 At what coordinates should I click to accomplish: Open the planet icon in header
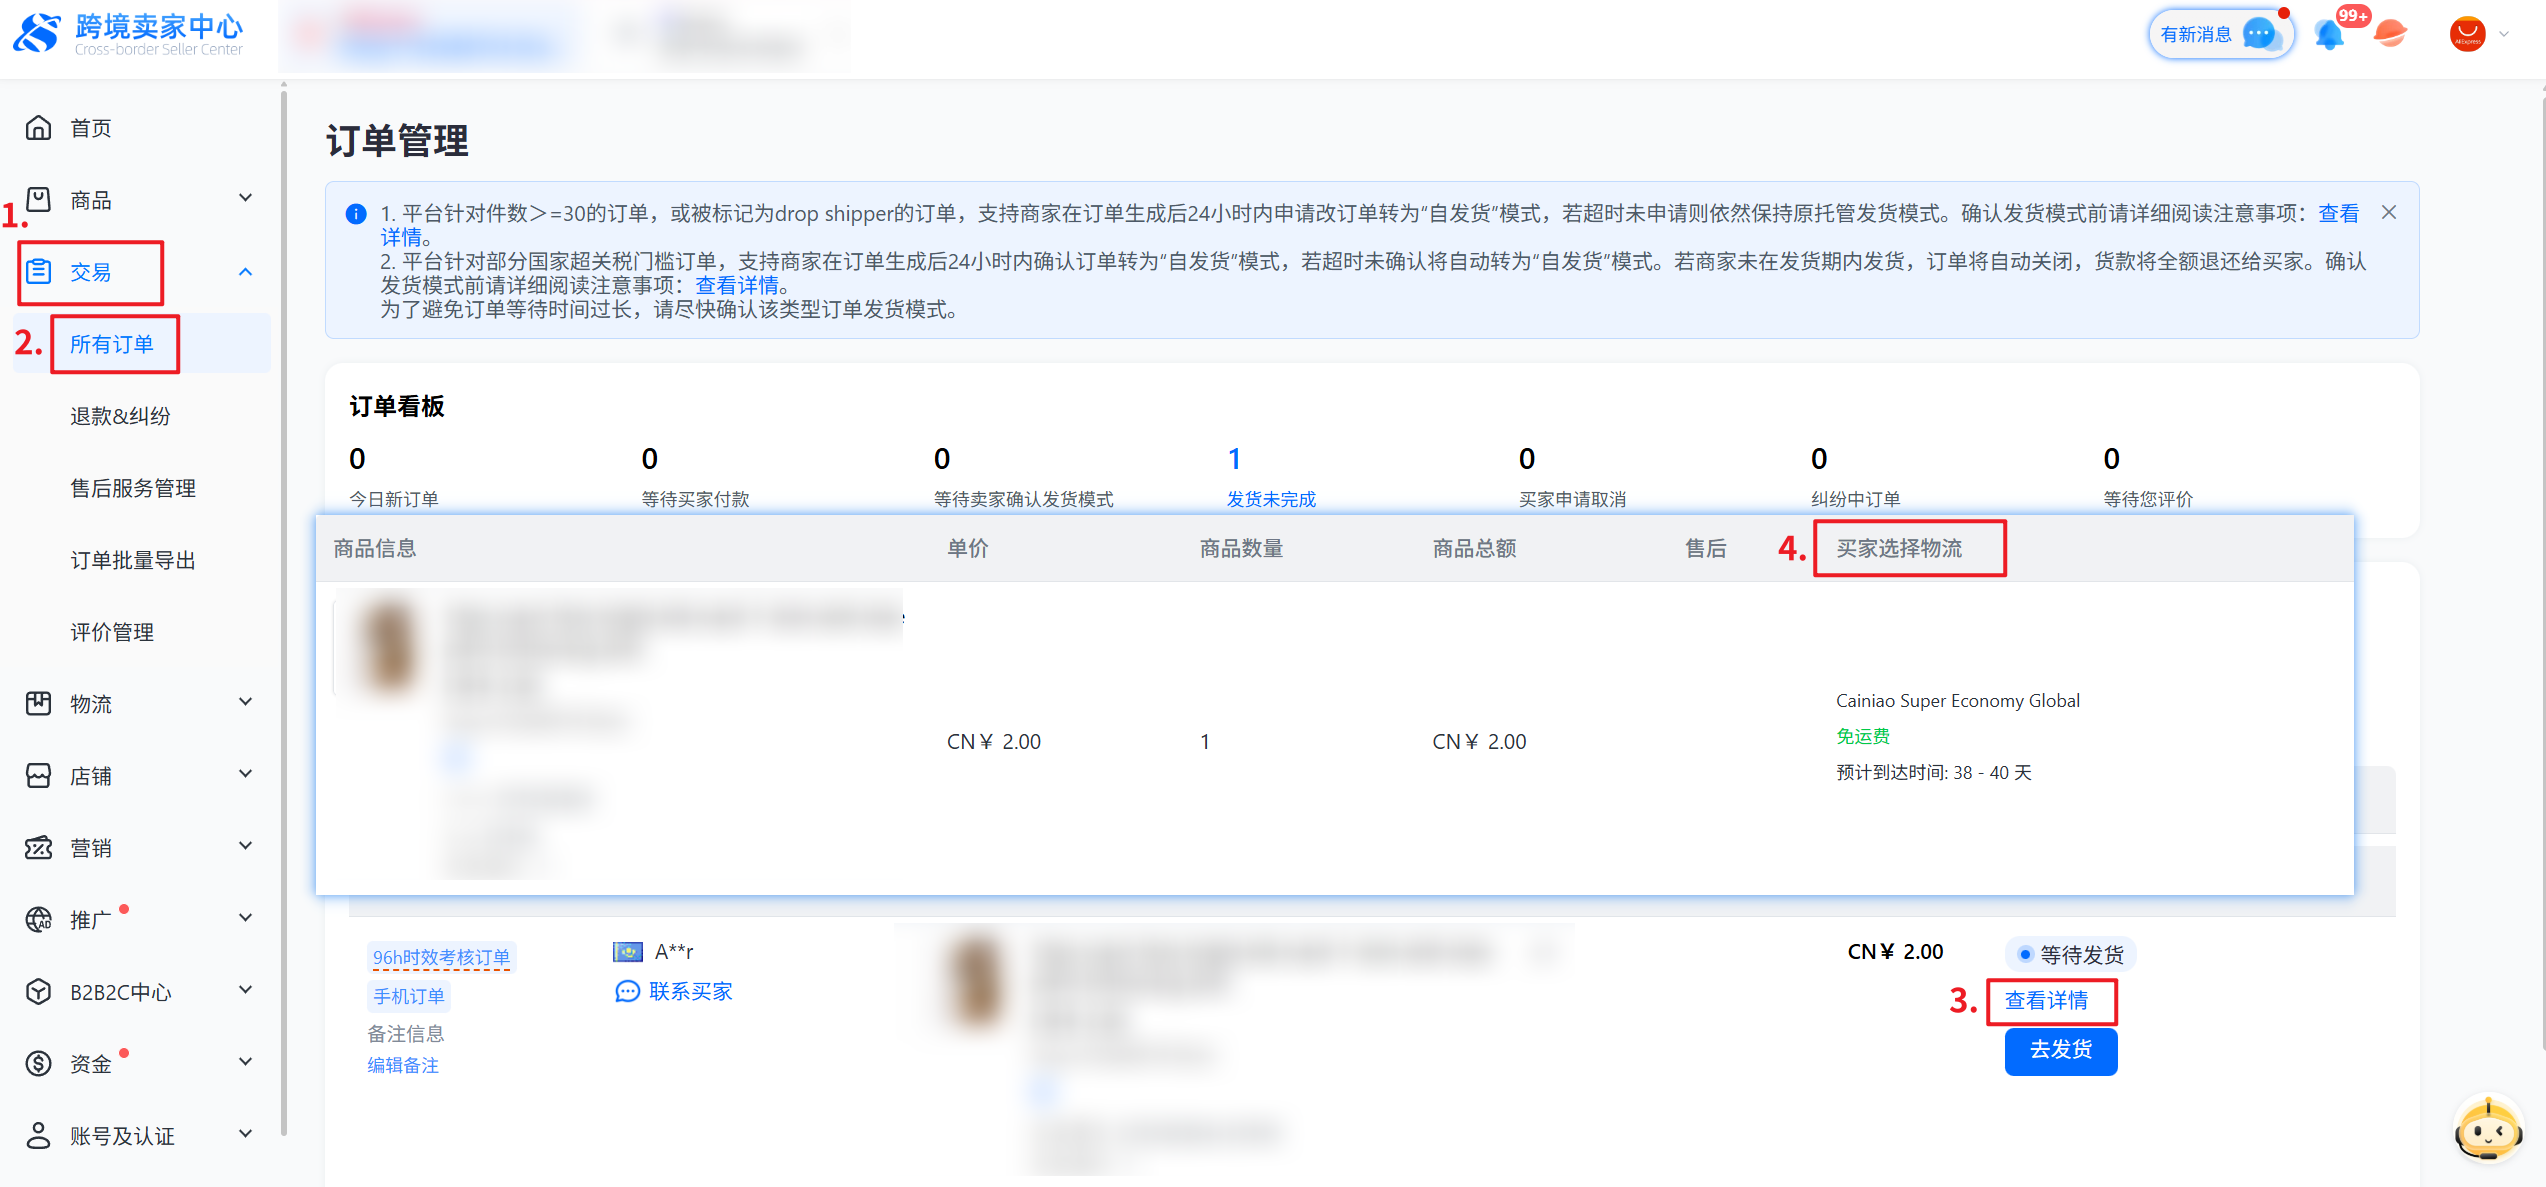(2390, 34)
